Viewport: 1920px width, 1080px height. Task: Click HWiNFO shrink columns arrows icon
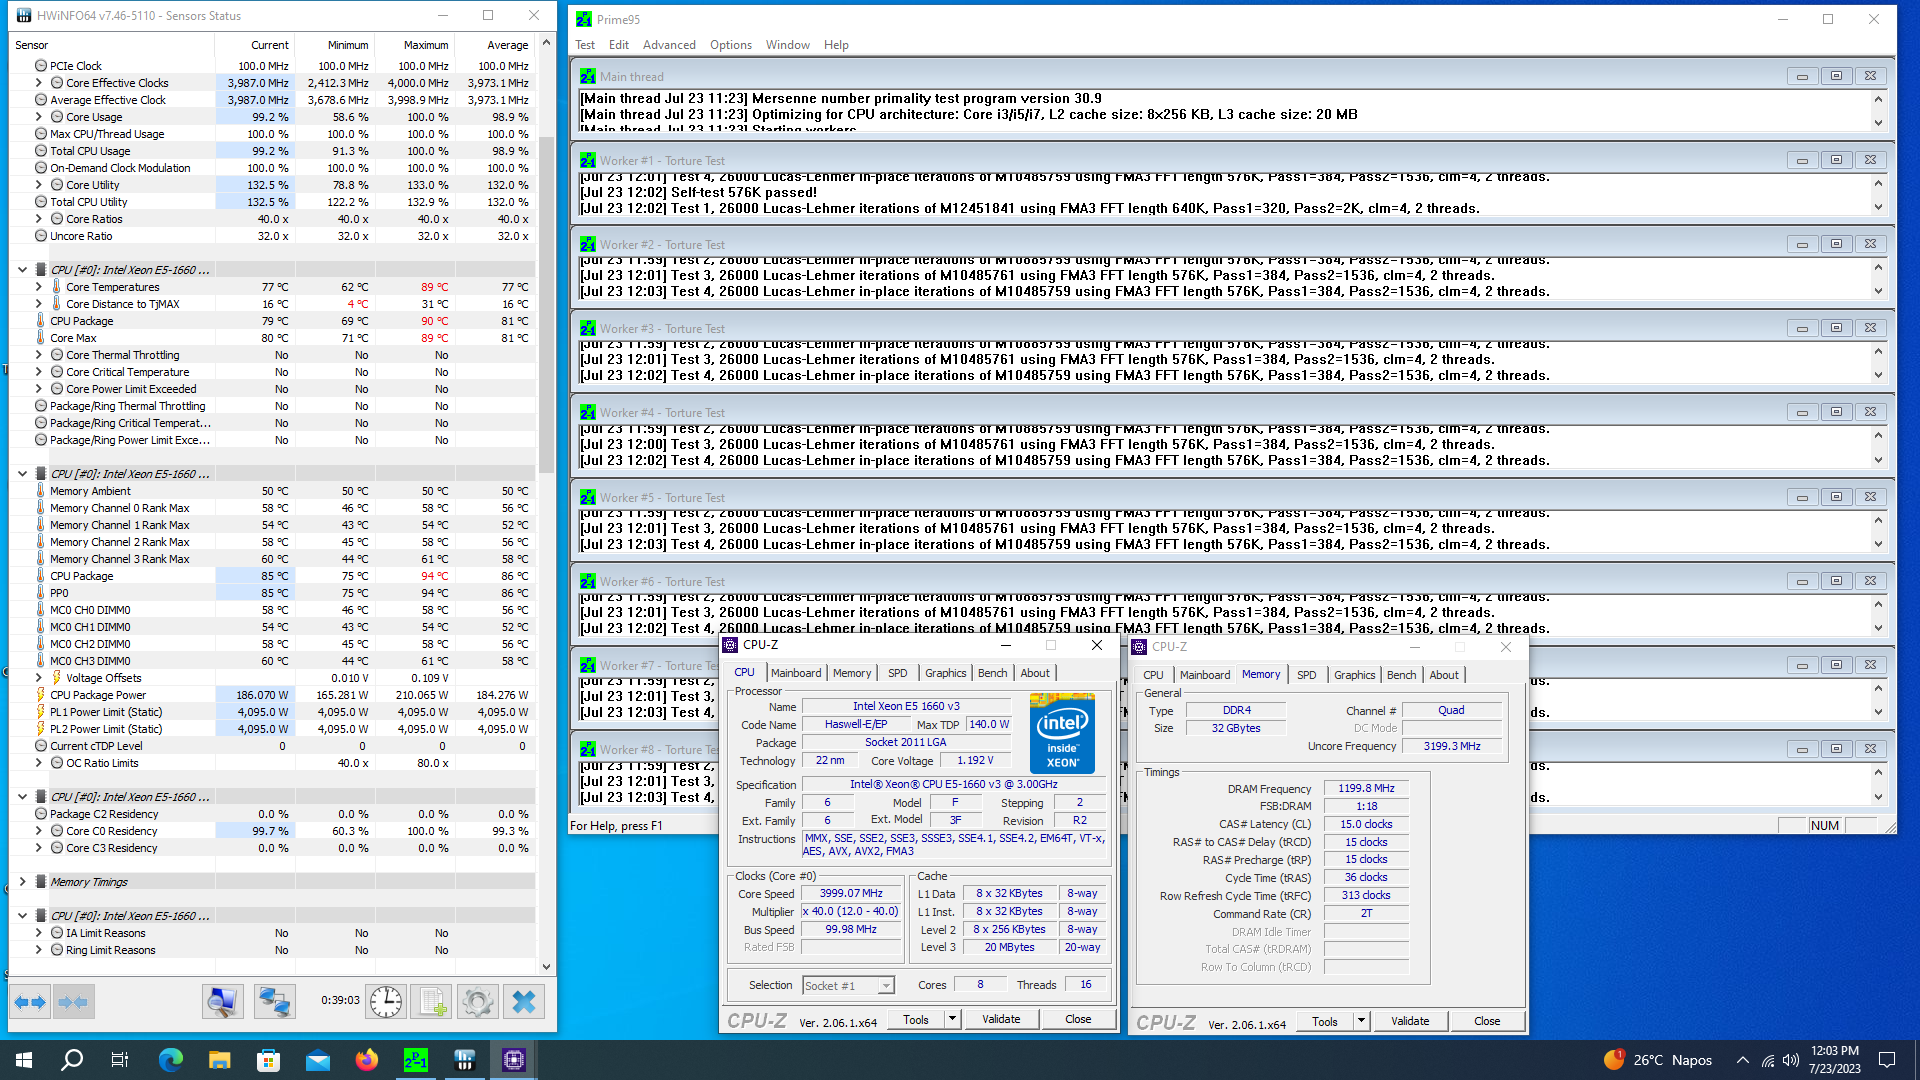click(x=73, y=1001)
